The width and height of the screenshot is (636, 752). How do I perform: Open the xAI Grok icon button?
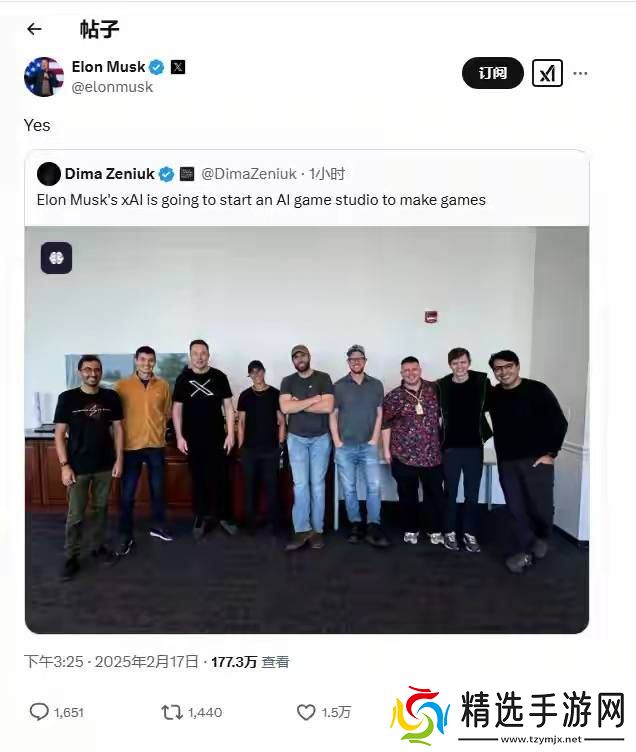[x=547, y=73]
